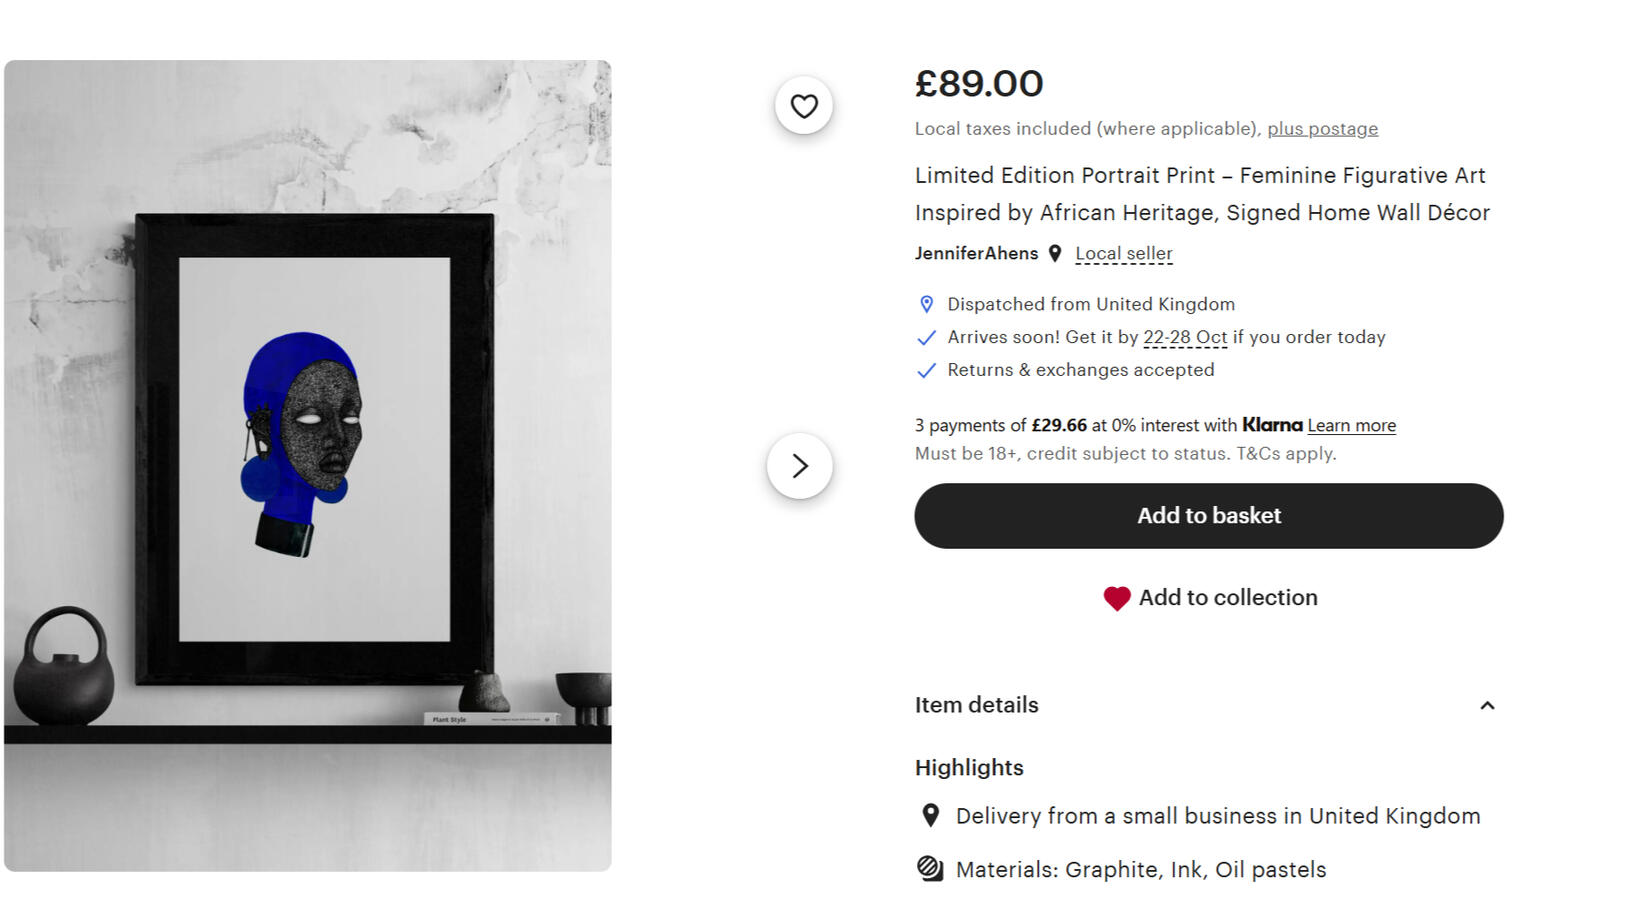Image resolution: width=1630 pixels, height=900 pixels.
Task: Click checkmark beside Returns & exchanges accepted
Action: coord(927,370)
